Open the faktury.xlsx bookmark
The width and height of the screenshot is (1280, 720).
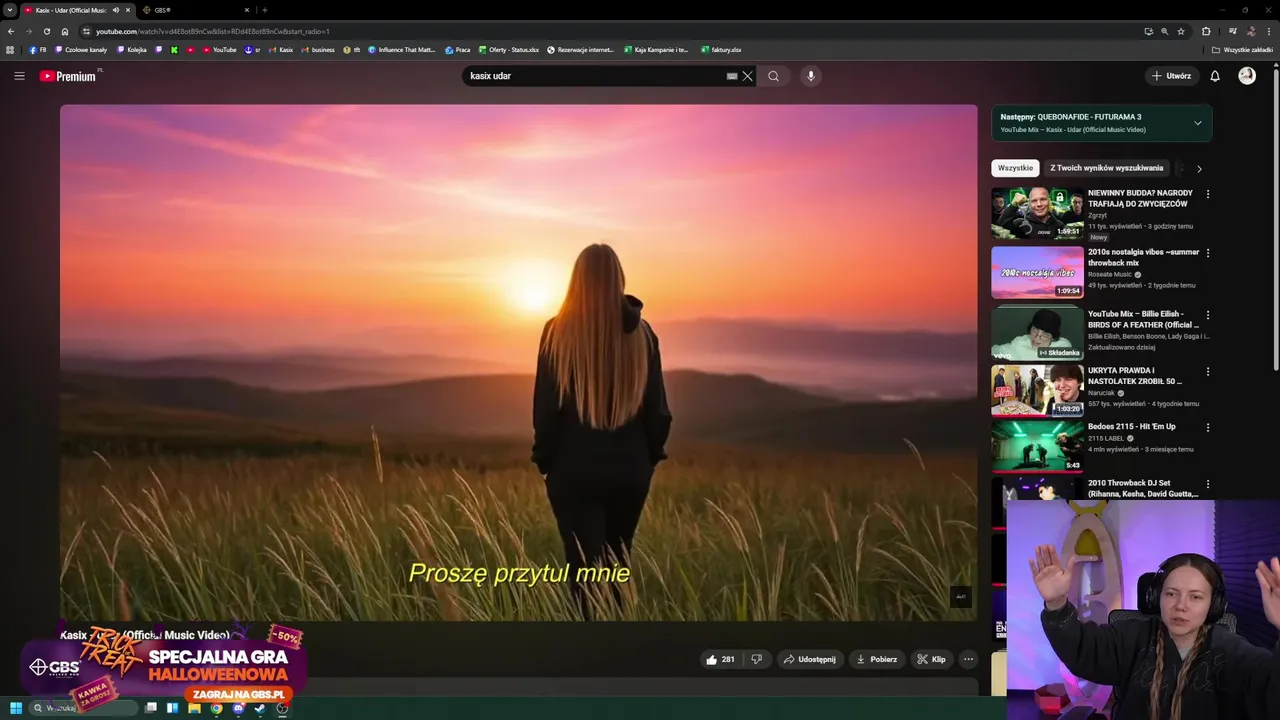(721, 50)
